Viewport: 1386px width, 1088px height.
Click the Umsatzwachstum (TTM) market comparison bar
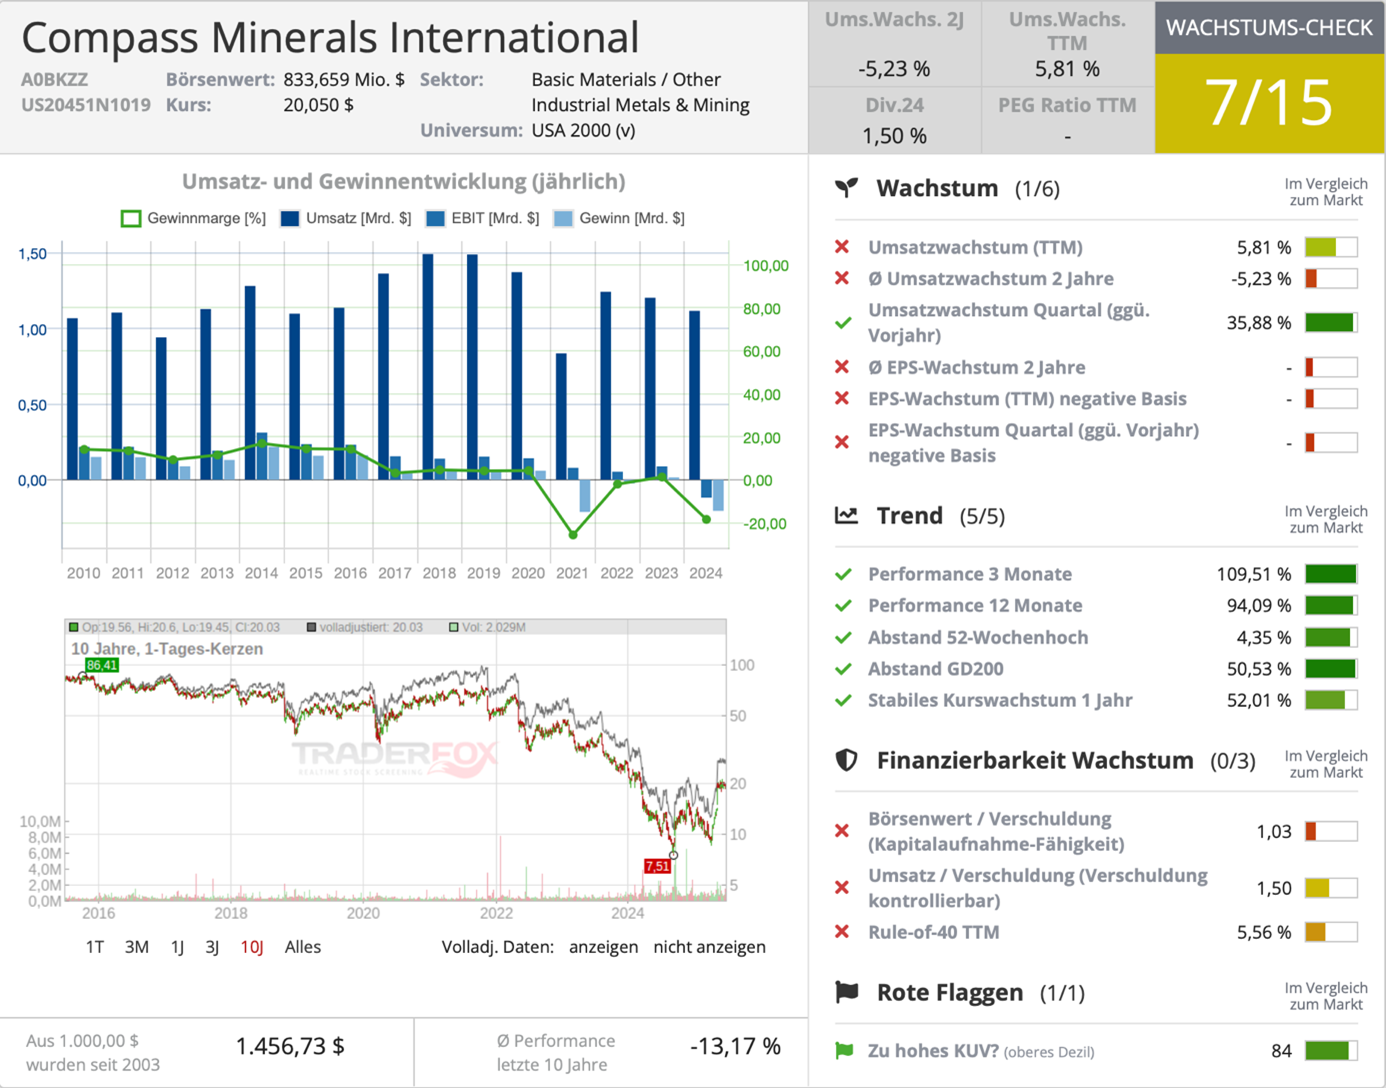(x=1331, y=247)
